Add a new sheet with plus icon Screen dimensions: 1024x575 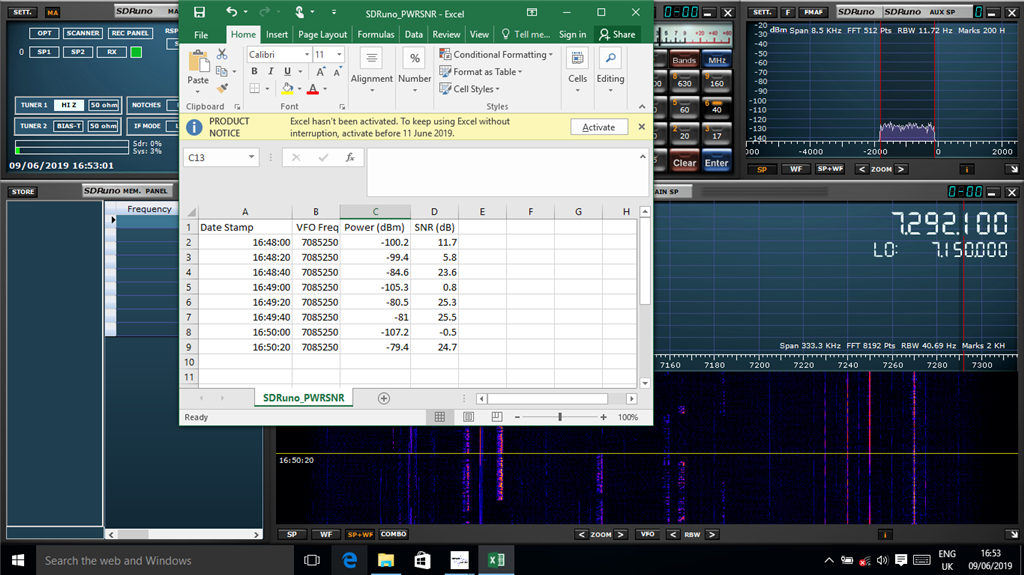[x=384, y=399]
